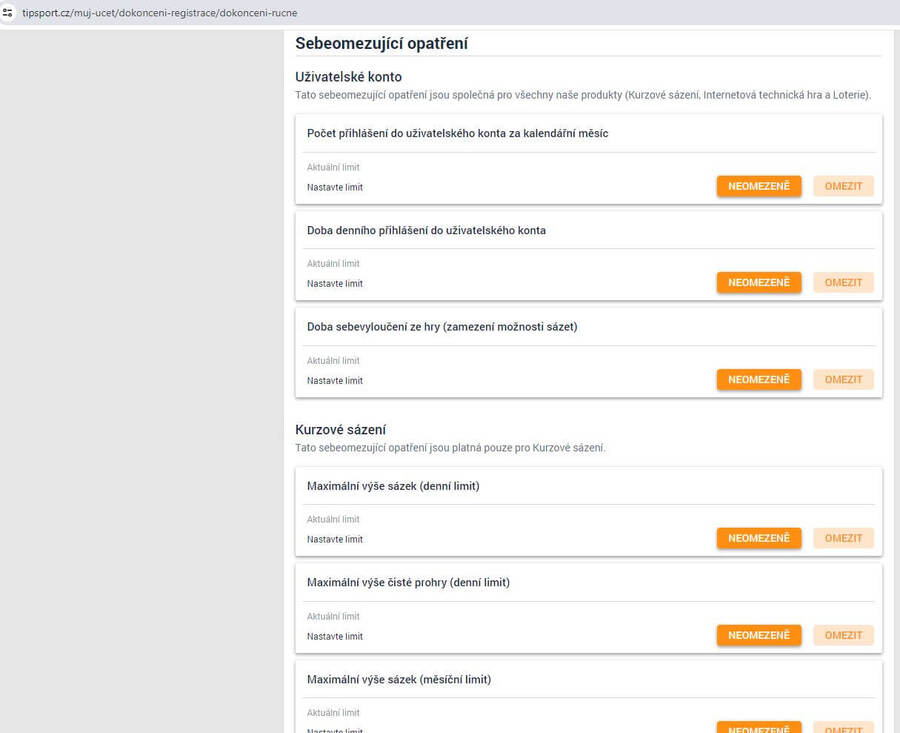
Task: Choose OMEZIT for self-exclusion from play
Action: tap(843, 379)
